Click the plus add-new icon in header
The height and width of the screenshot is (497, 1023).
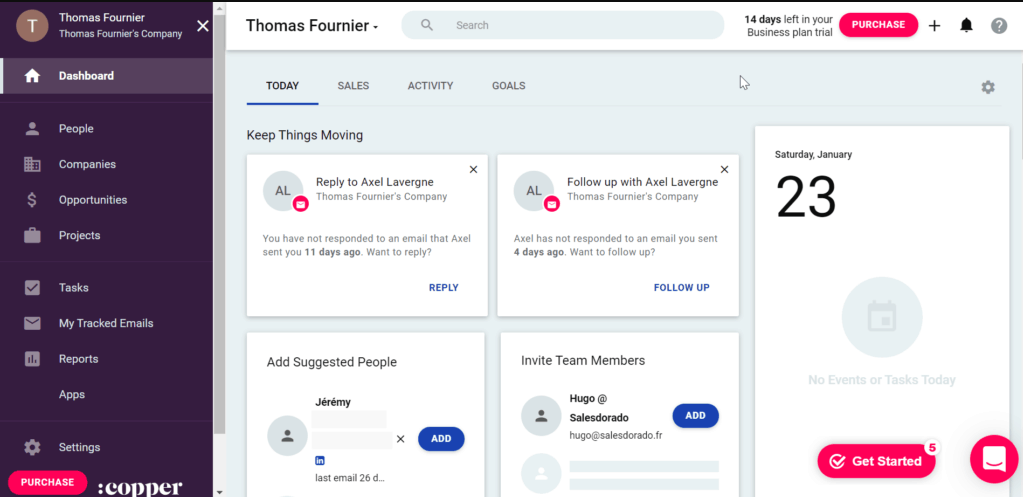tap(934, 25)
